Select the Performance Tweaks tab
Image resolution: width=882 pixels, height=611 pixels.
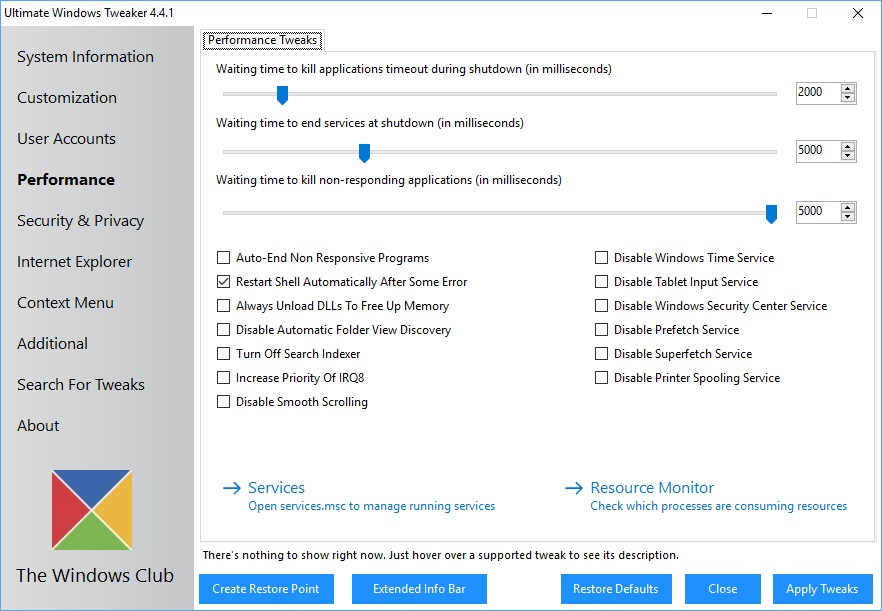tap(263, 40)
